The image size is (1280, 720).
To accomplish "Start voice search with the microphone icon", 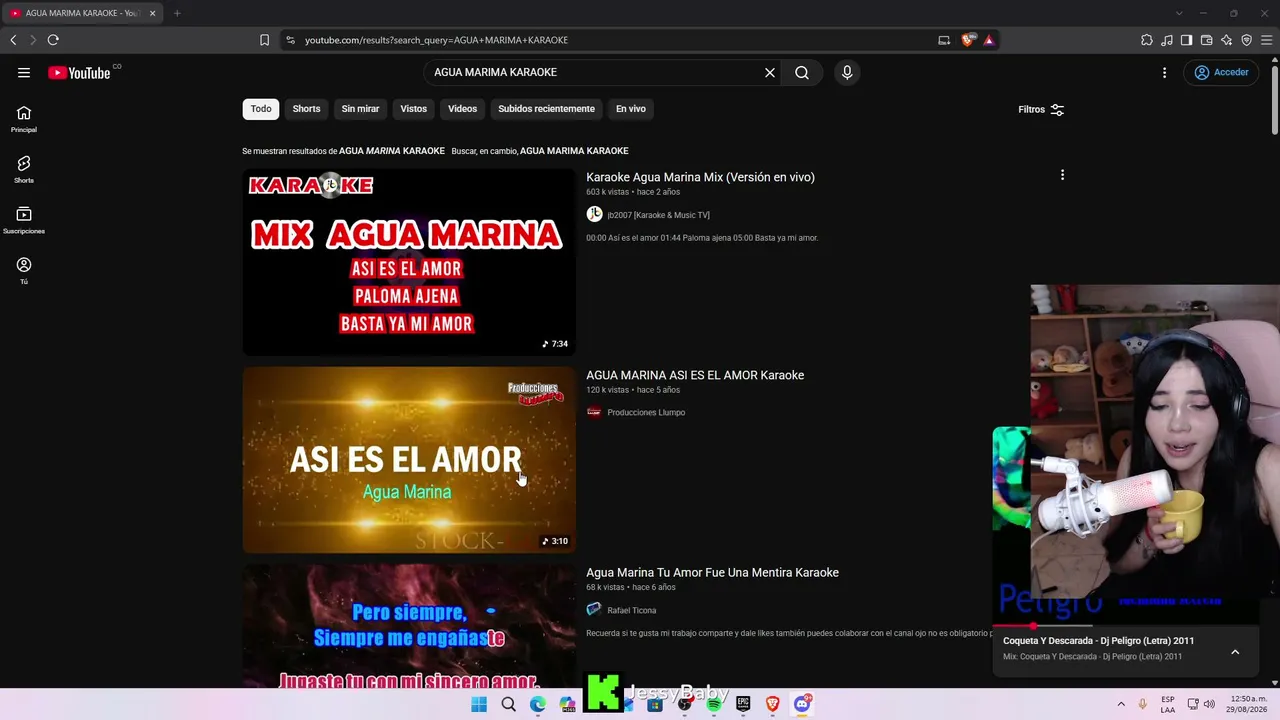I will (847, 72).
